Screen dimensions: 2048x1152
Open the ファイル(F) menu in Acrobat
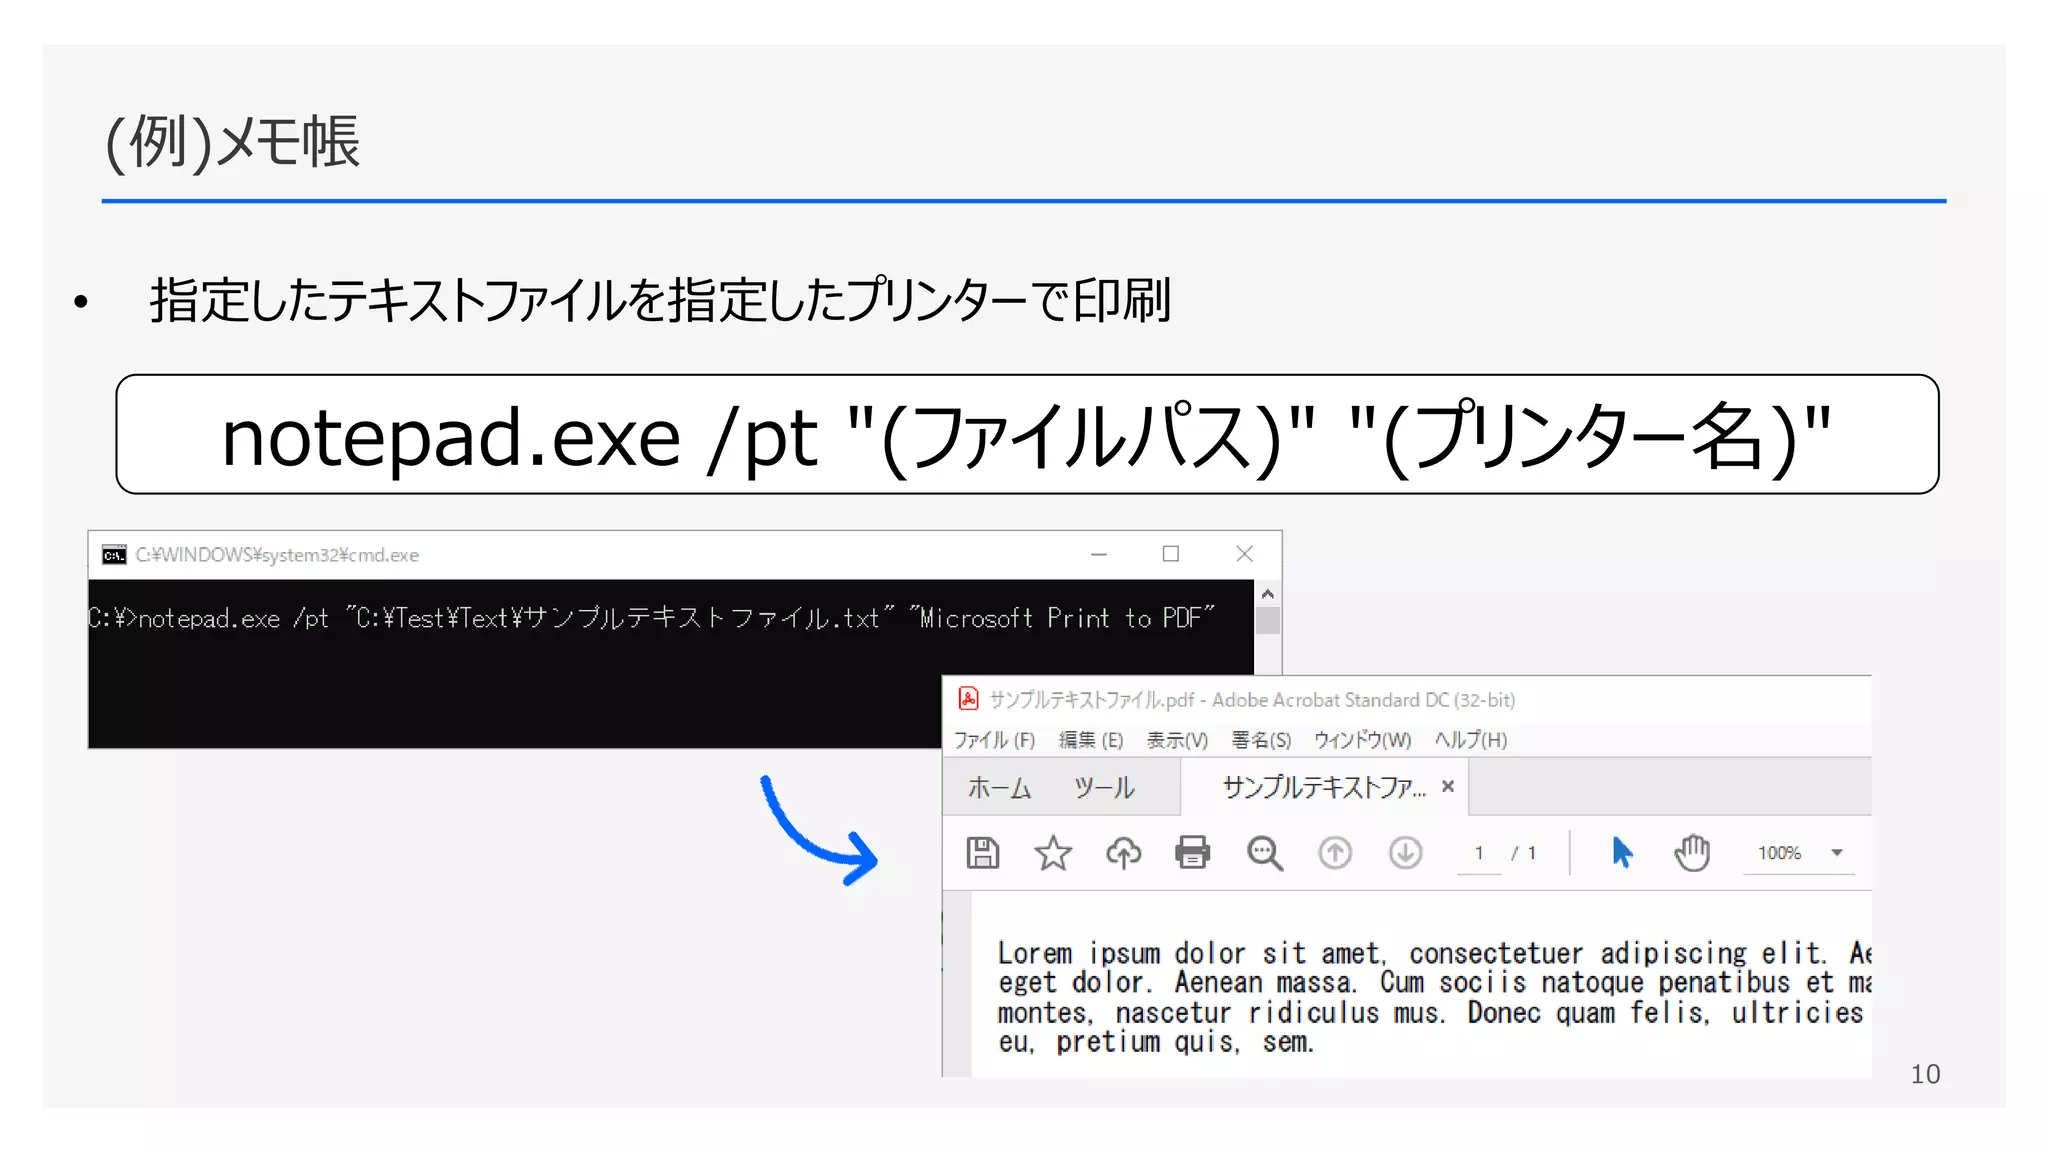point(994,740)
